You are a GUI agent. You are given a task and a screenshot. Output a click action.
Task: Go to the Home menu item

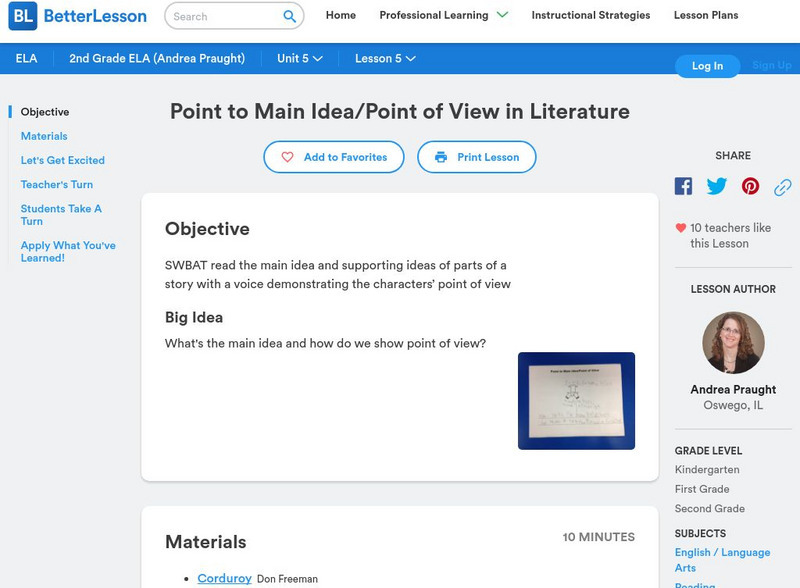[x=341, y=15]
